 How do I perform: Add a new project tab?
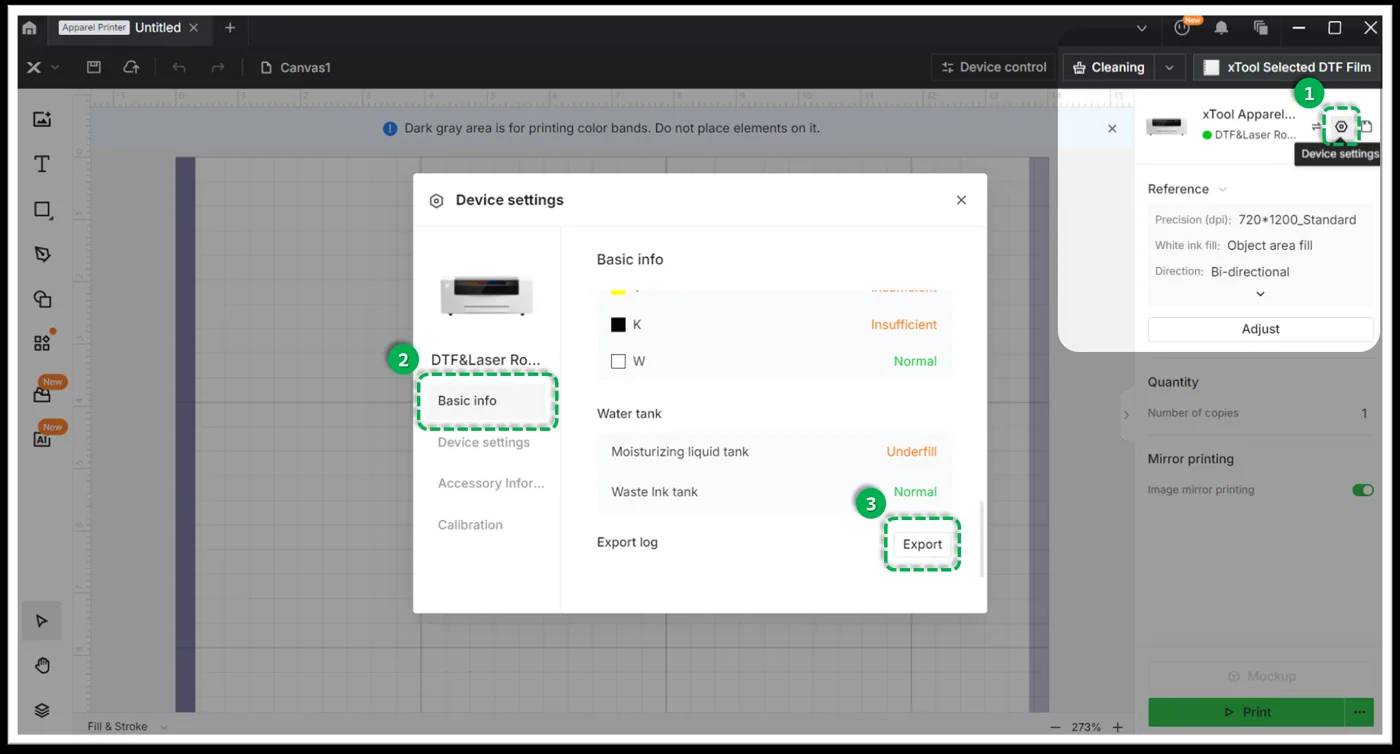point(230,28)
